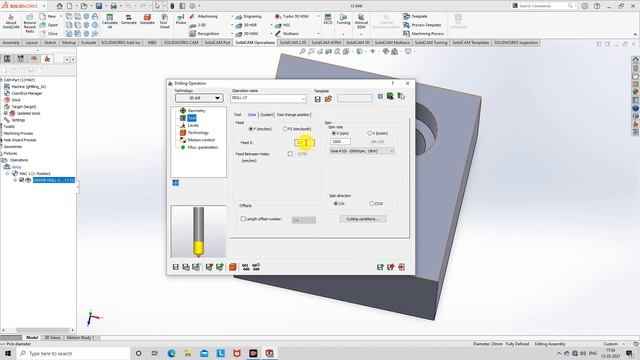Screen dimensions: 640x360
Task: Select the Probe operation
Action: [181, 19]
